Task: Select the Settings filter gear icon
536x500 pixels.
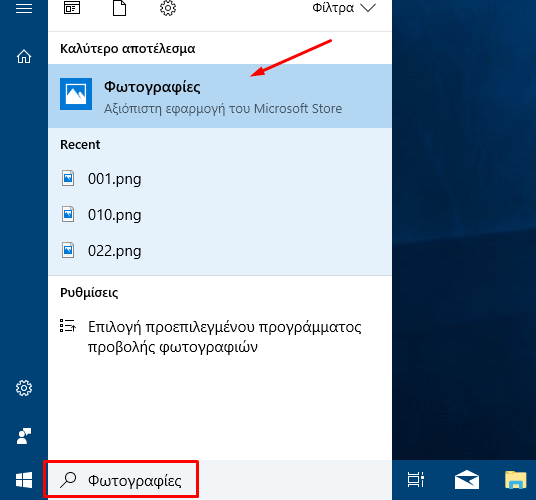Action: 168,8
